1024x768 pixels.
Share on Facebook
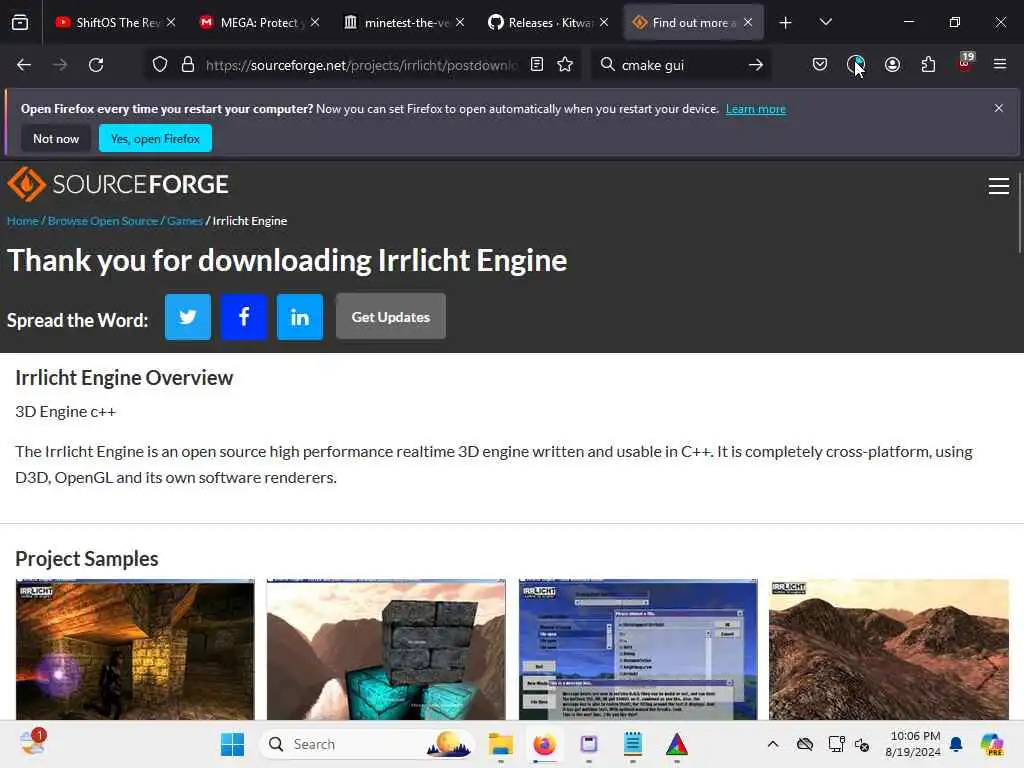(244, 317)
